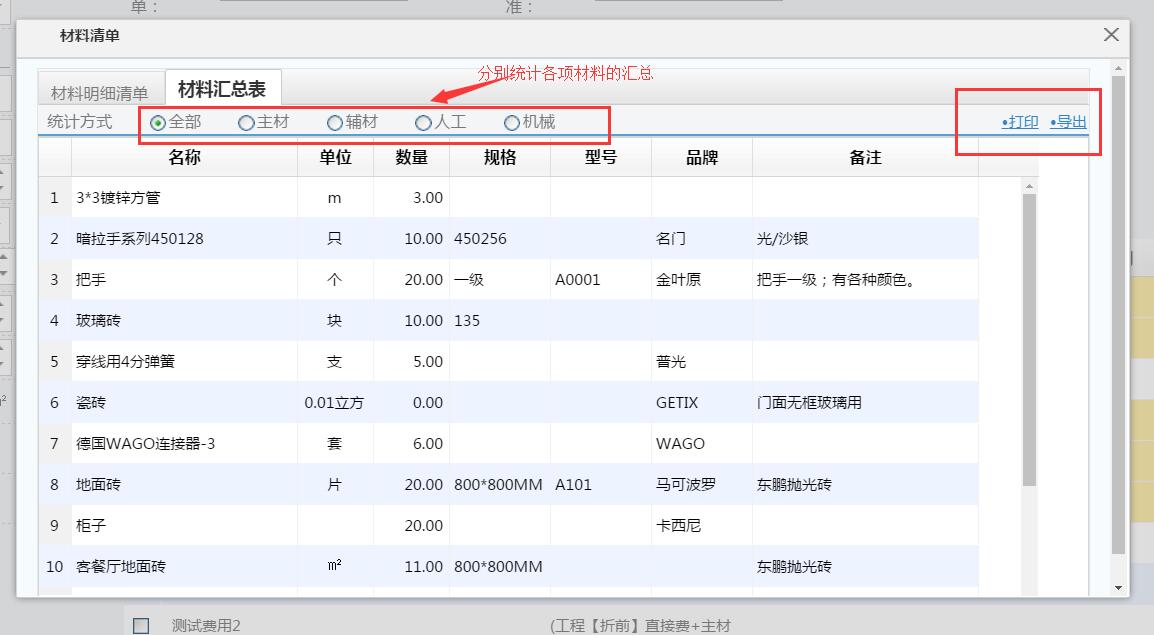1154x635 pixels.
Task: Select the 材料汇总表 tab
Action: tap(222, 89)
